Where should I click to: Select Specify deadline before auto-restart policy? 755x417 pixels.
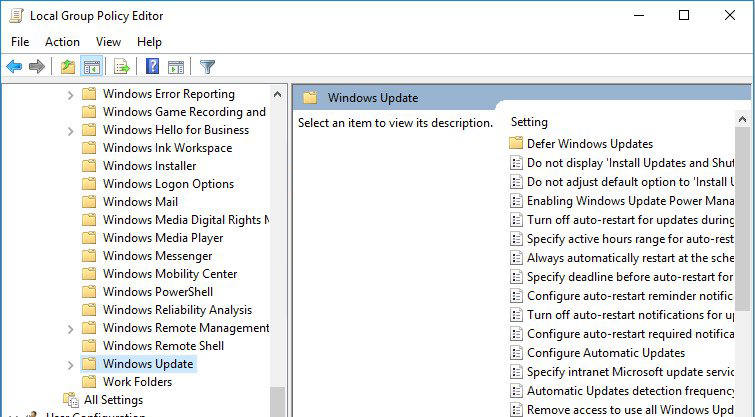tap(630, 277)
